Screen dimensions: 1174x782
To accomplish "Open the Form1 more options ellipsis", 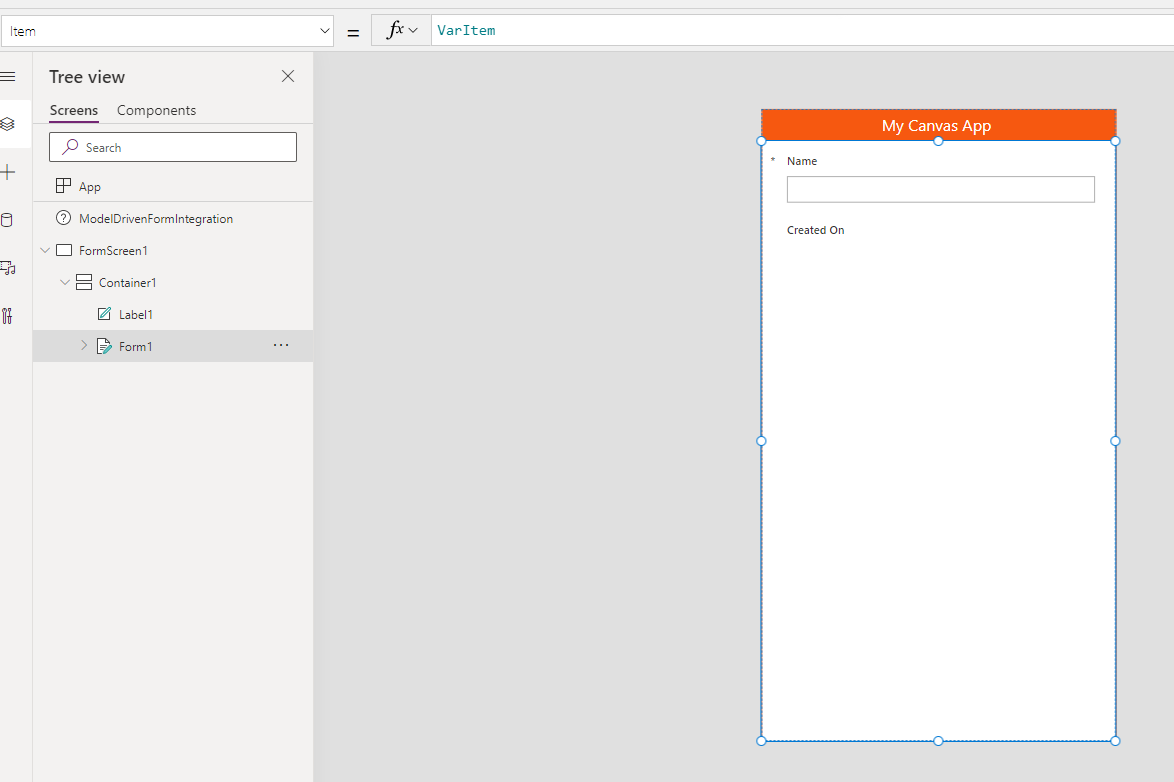I will click(x=281, y=346).
